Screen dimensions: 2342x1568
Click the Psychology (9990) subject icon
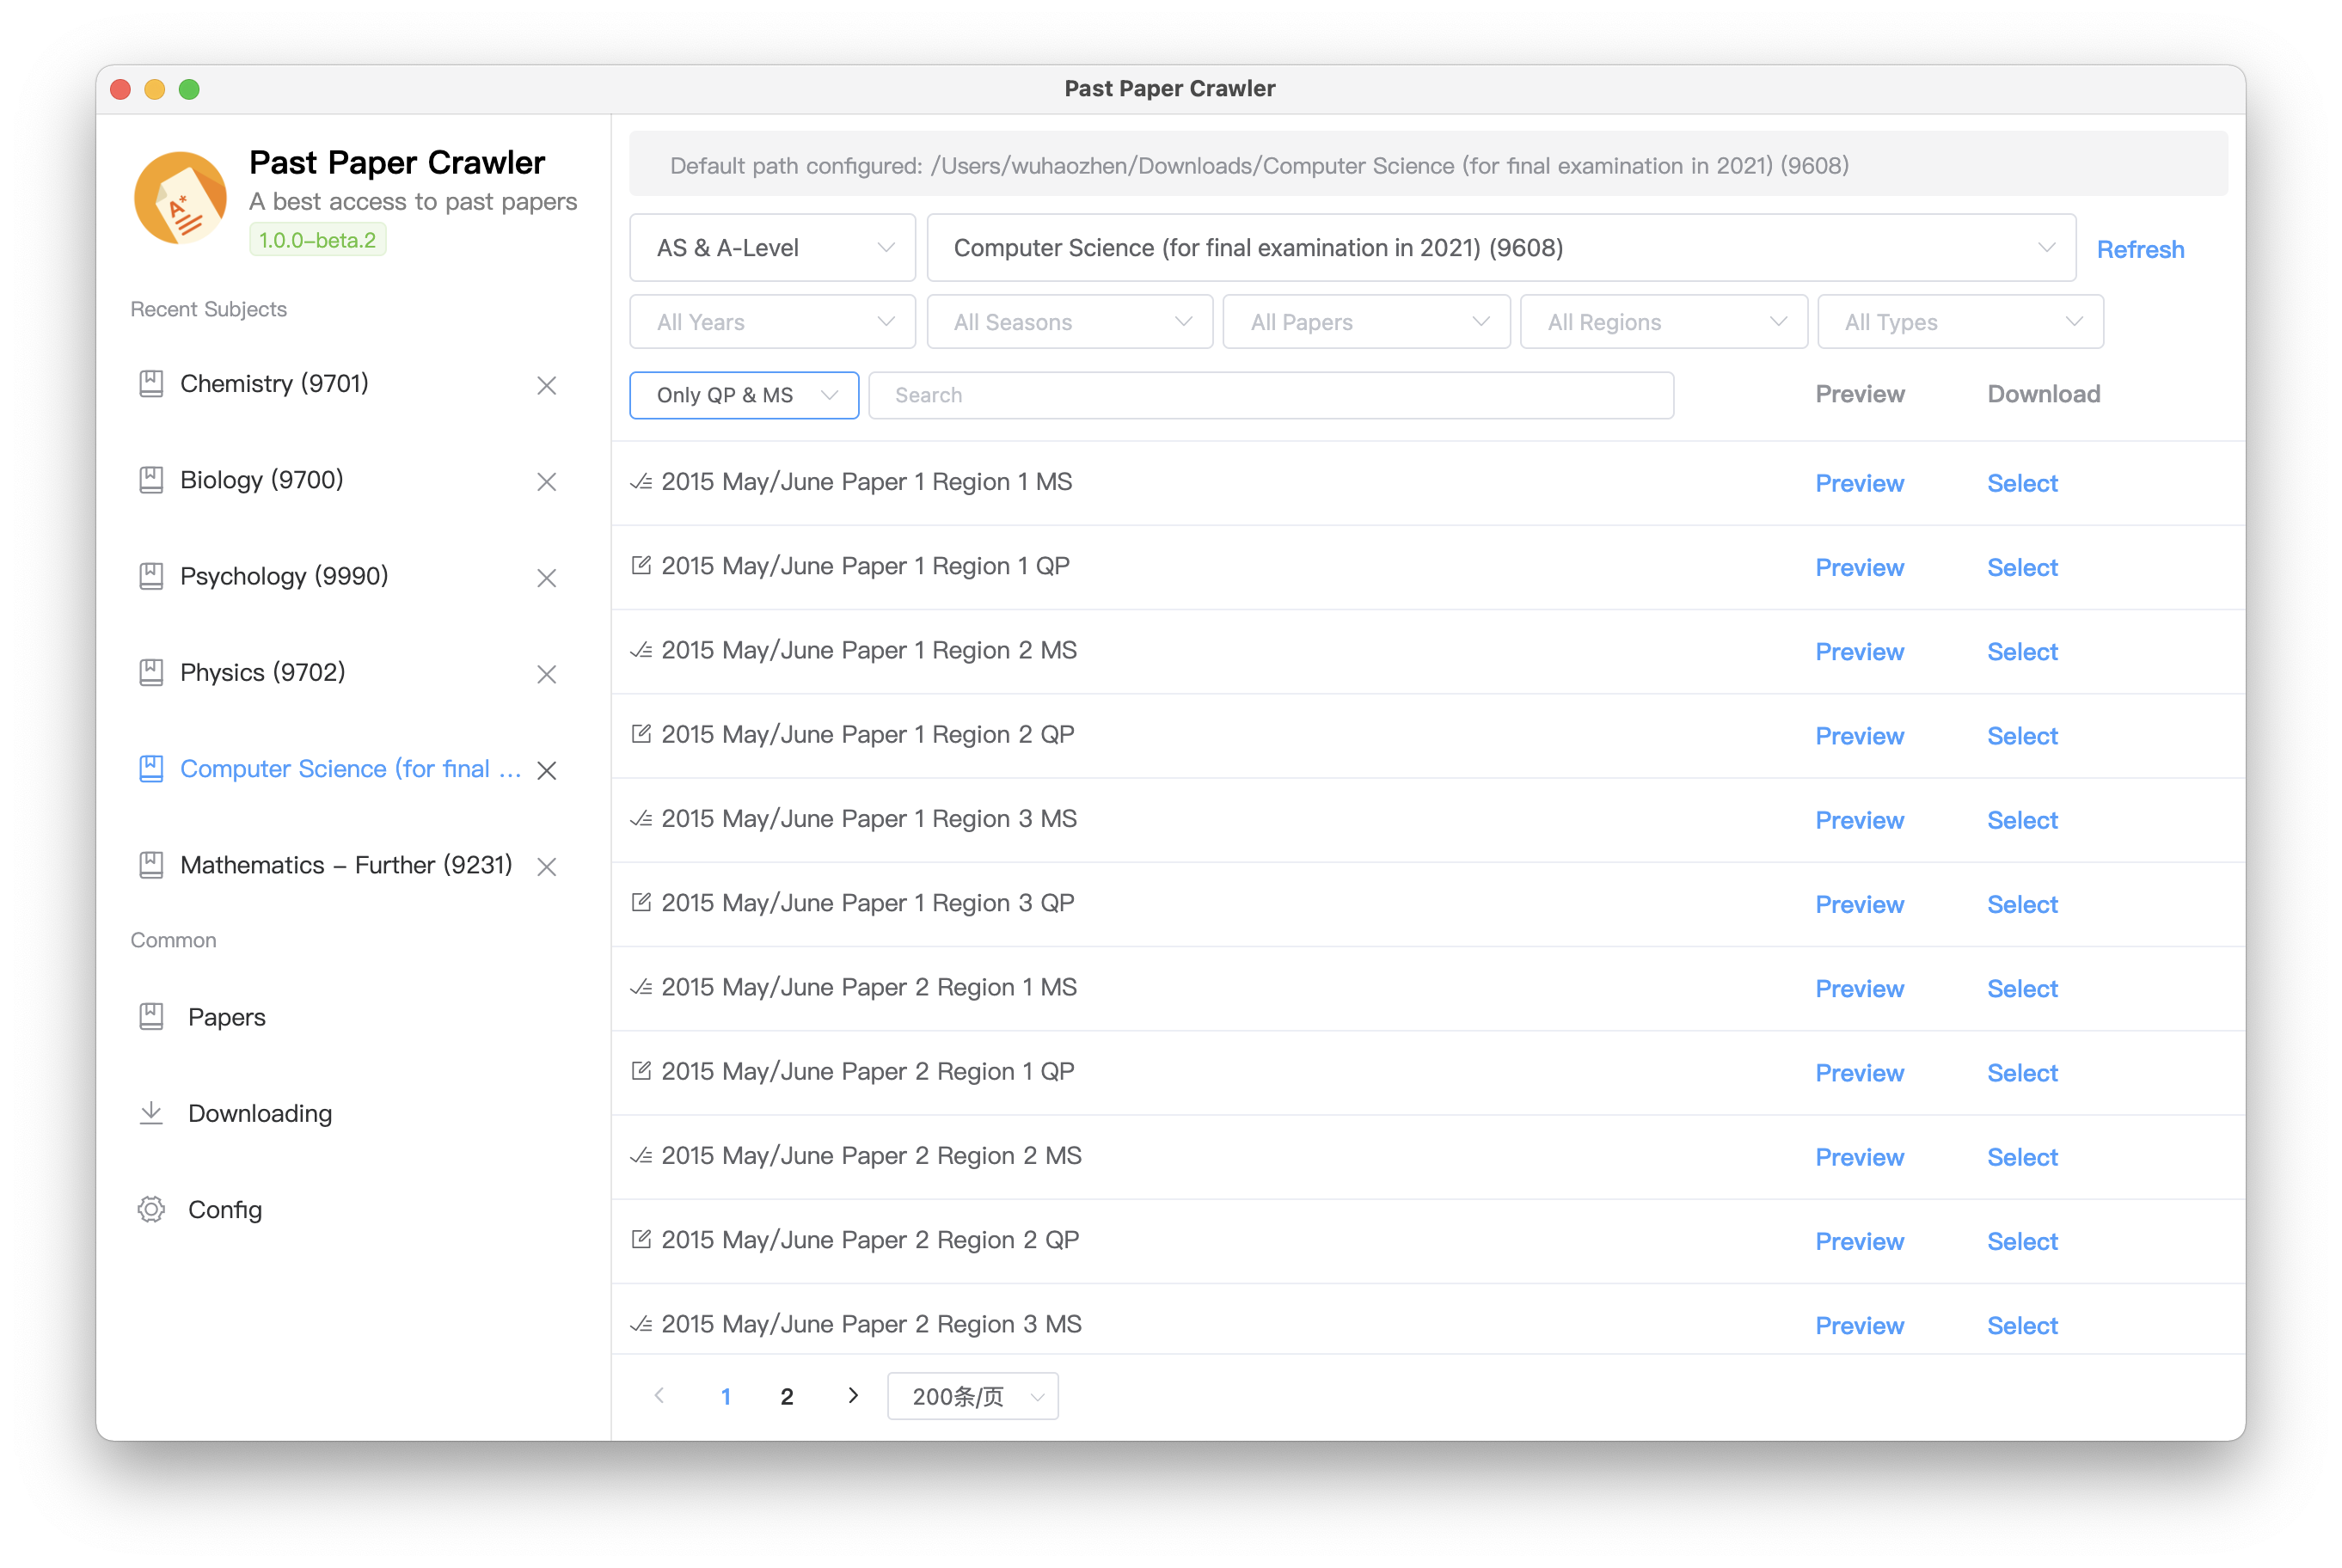[150, 574]
